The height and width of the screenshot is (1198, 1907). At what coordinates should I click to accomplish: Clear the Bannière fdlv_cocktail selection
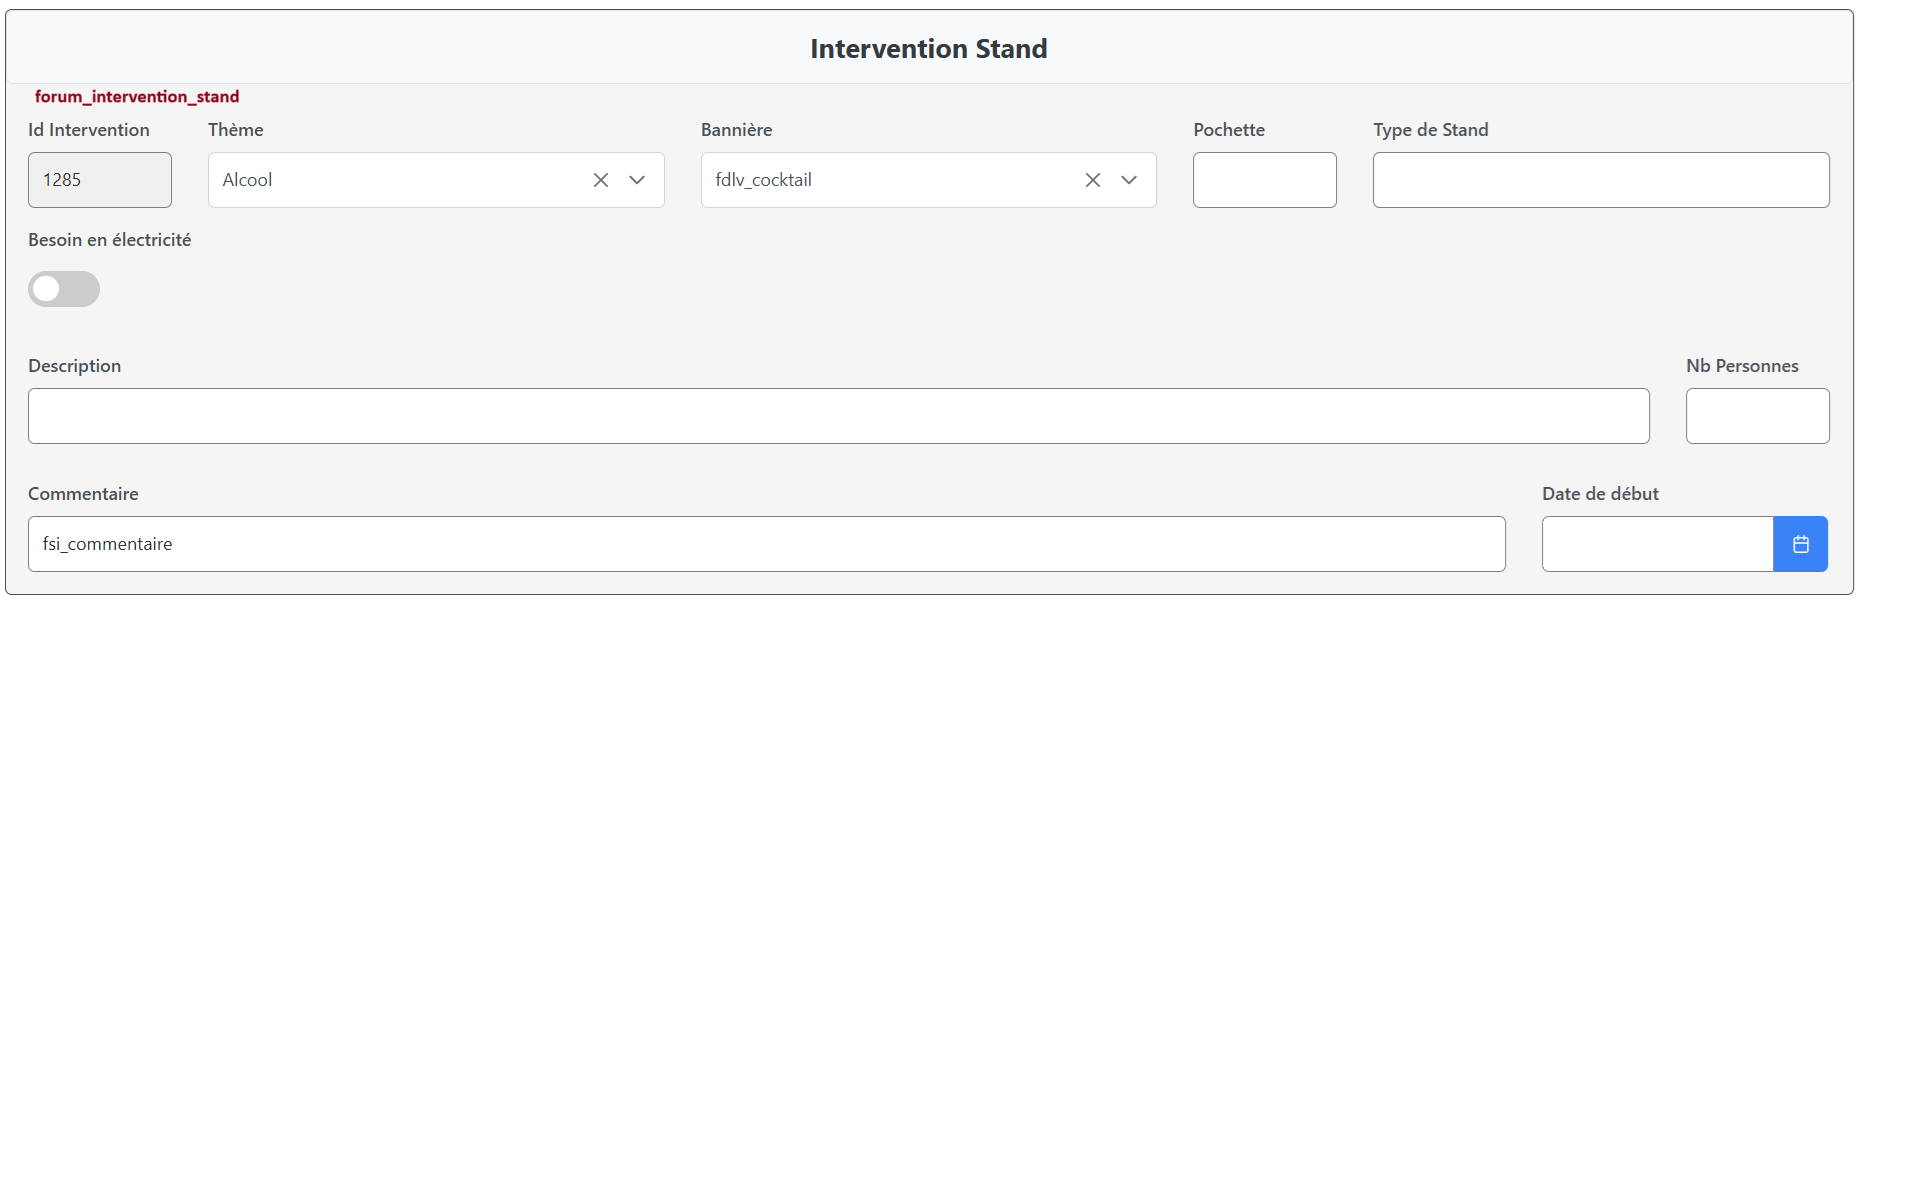pos(1092,180)
